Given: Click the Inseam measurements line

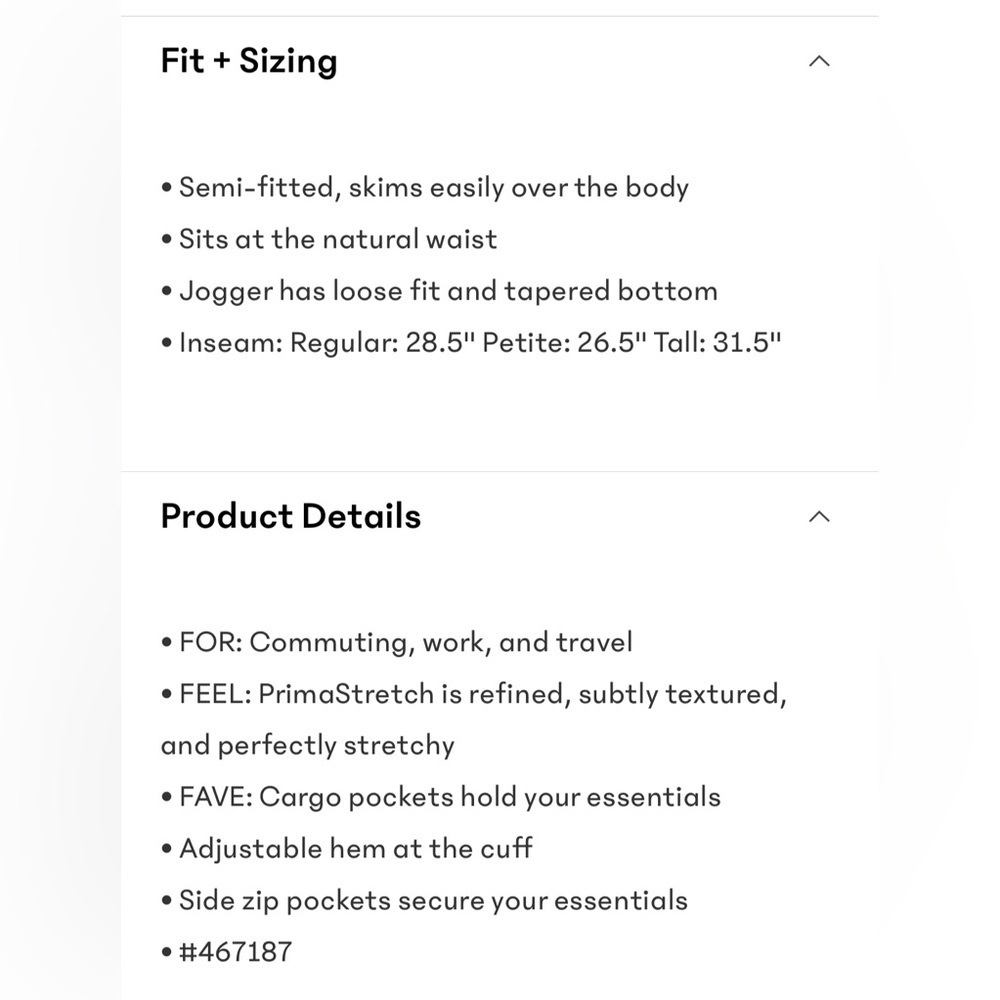Looking at the screenshot, I should click(471, 342).
